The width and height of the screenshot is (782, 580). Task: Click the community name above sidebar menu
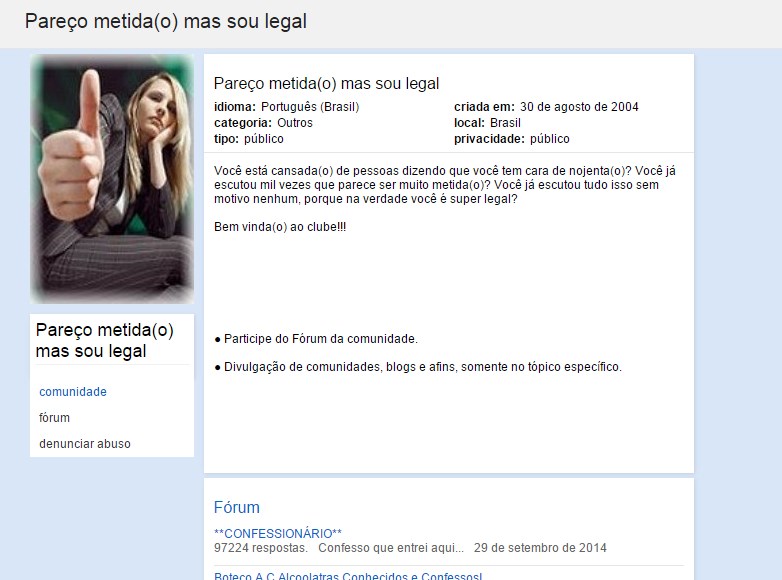tap(105, 340)
